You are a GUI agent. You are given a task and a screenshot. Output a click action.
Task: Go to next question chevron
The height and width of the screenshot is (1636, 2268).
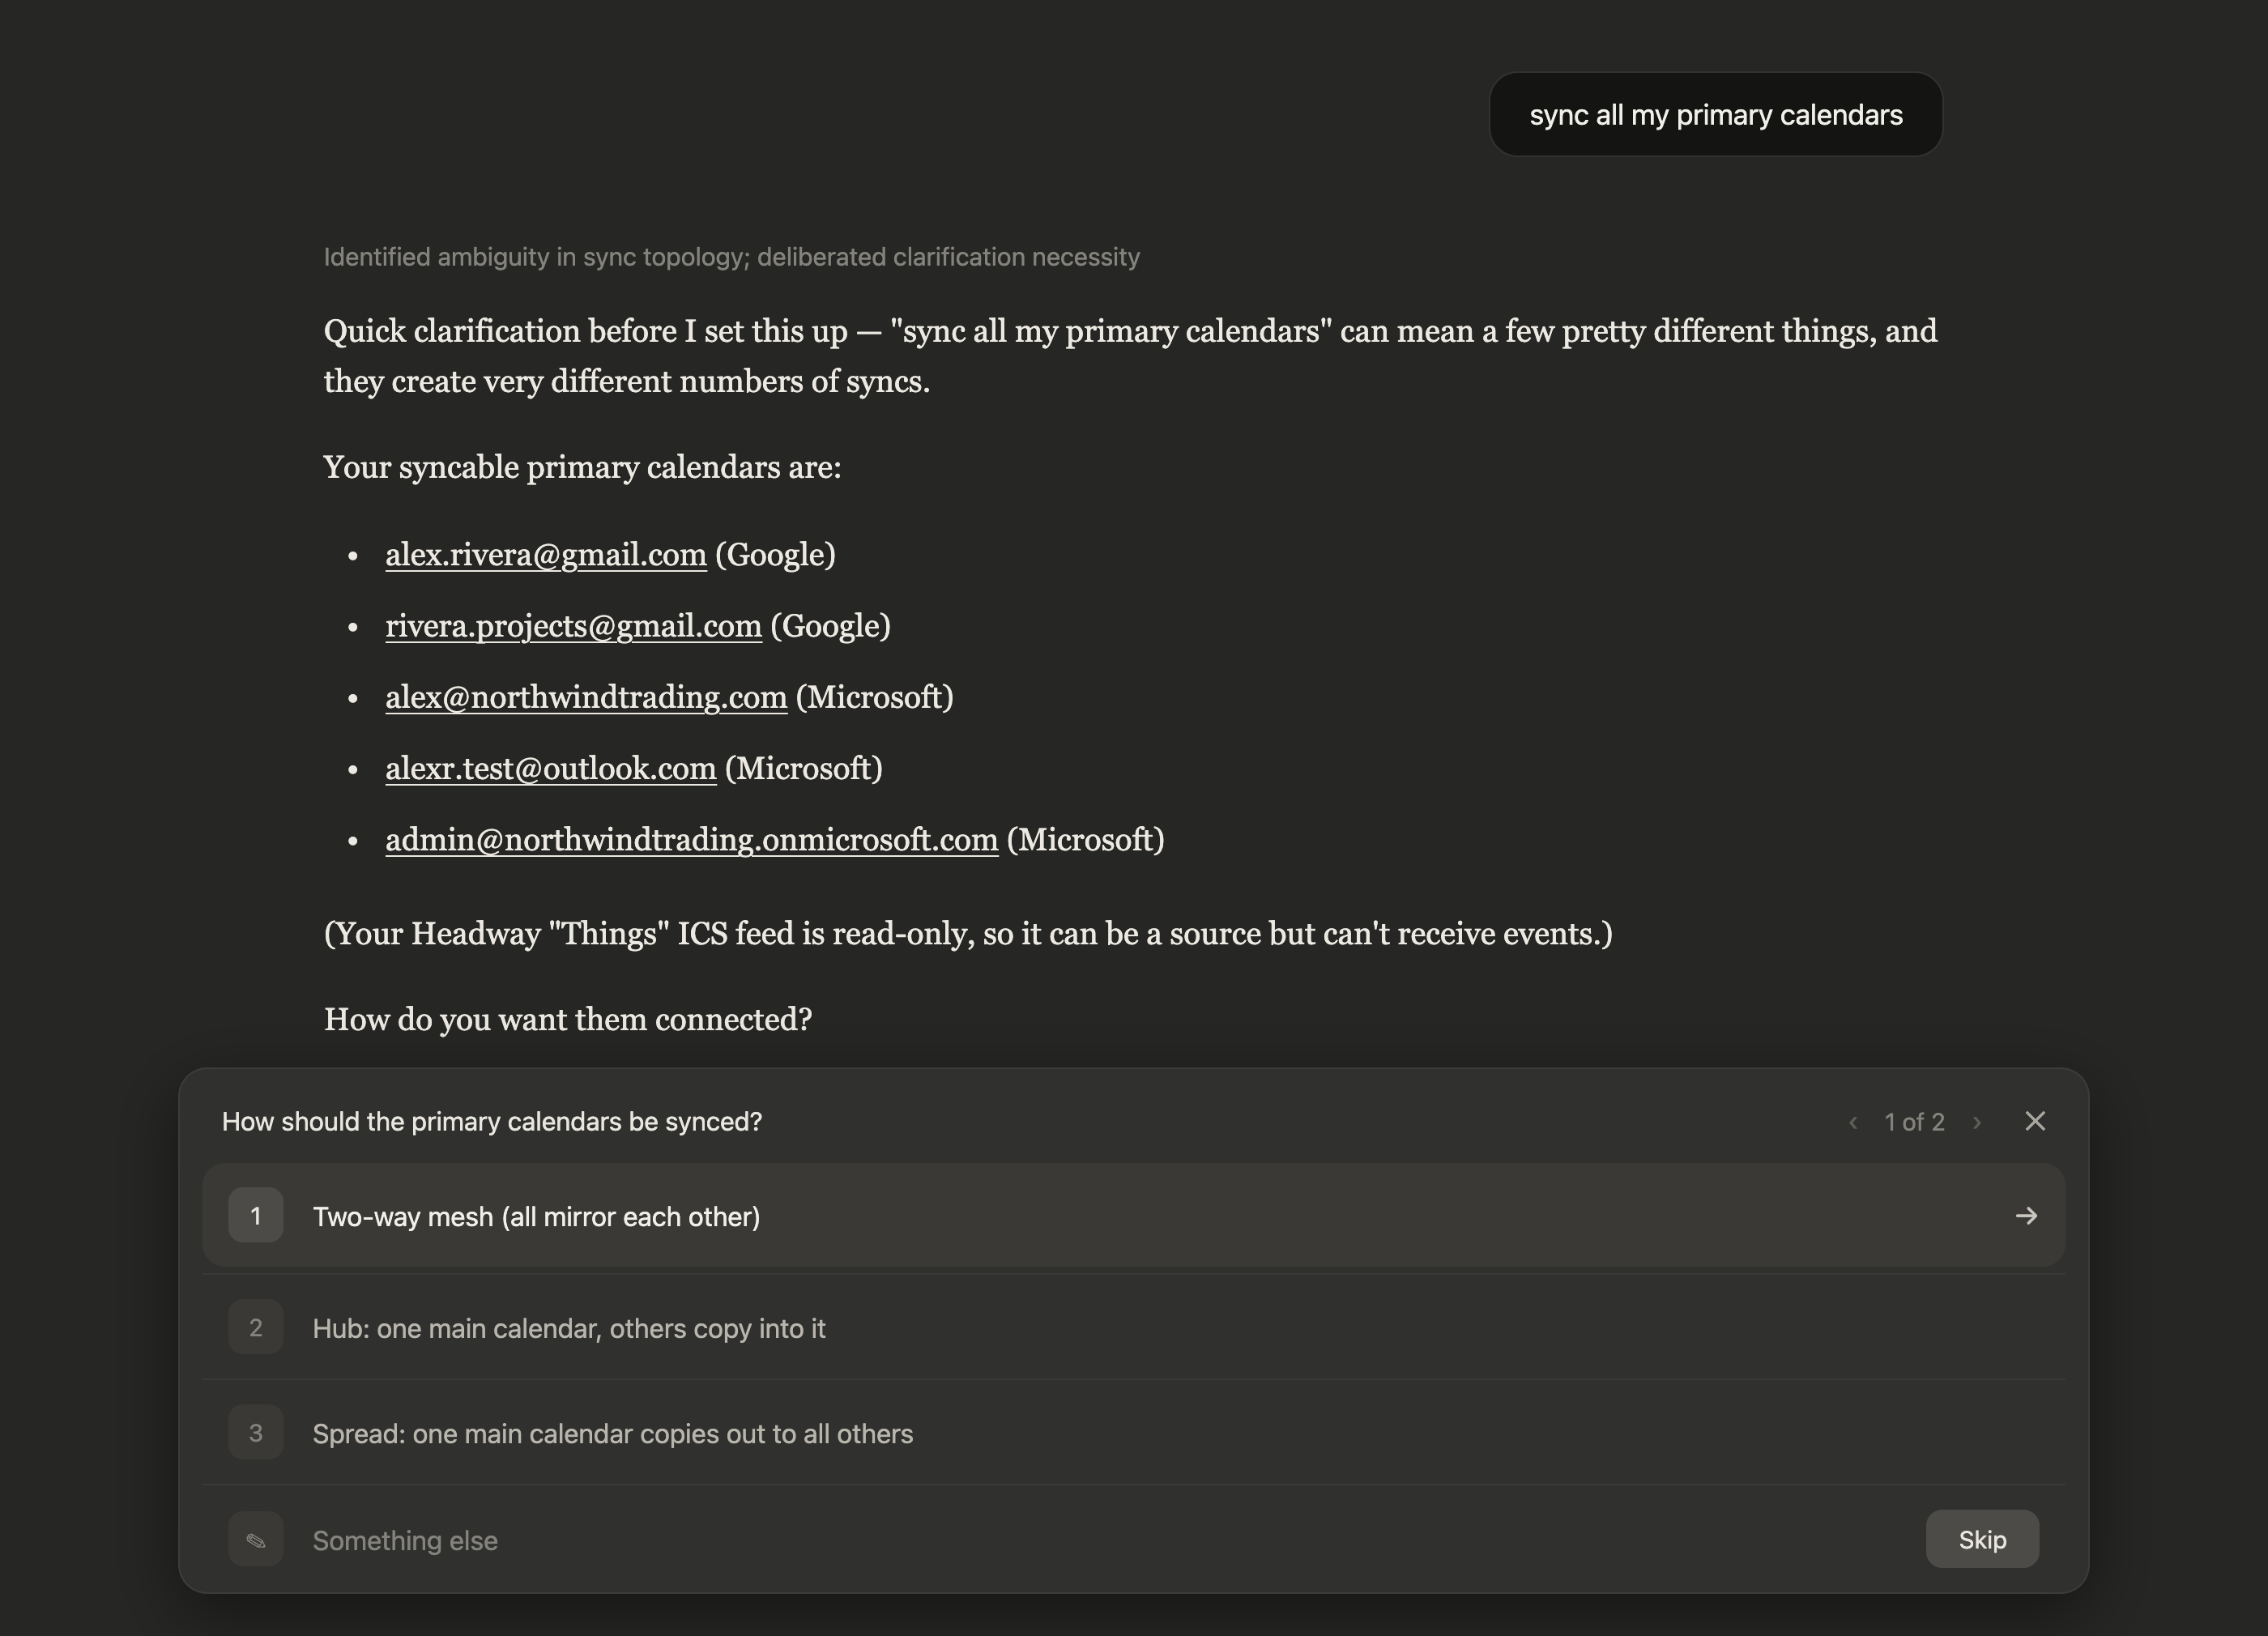click(1977, 1122)
